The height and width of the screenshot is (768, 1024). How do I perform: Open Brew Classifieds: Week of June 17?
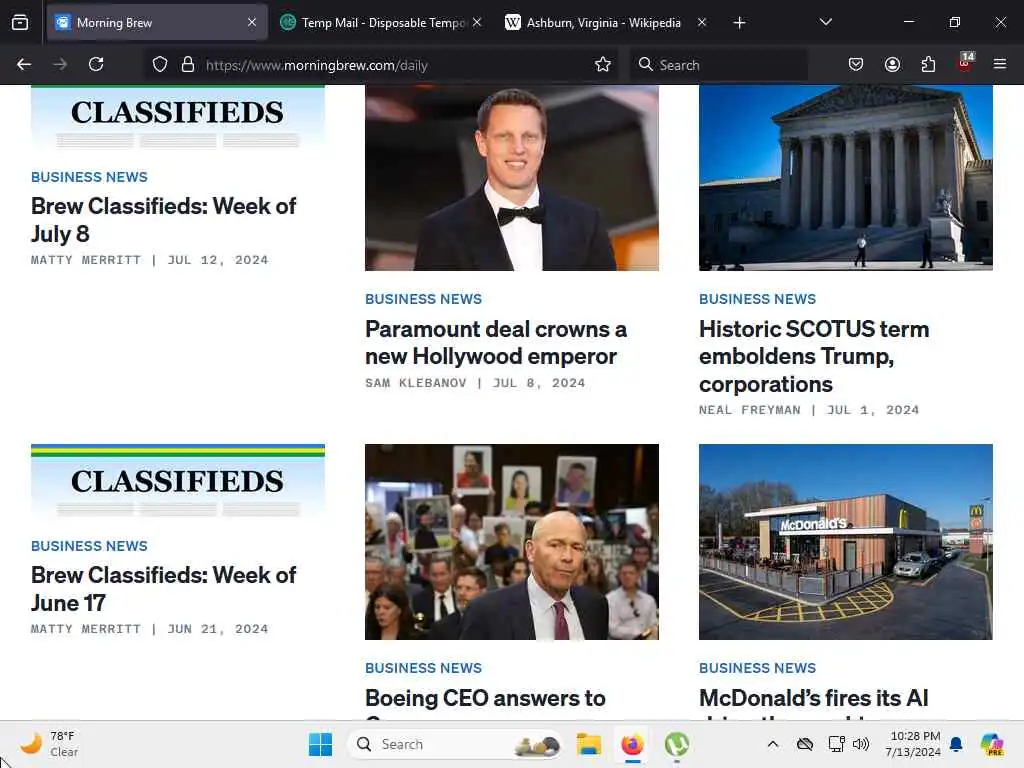(x=163, y=589)
